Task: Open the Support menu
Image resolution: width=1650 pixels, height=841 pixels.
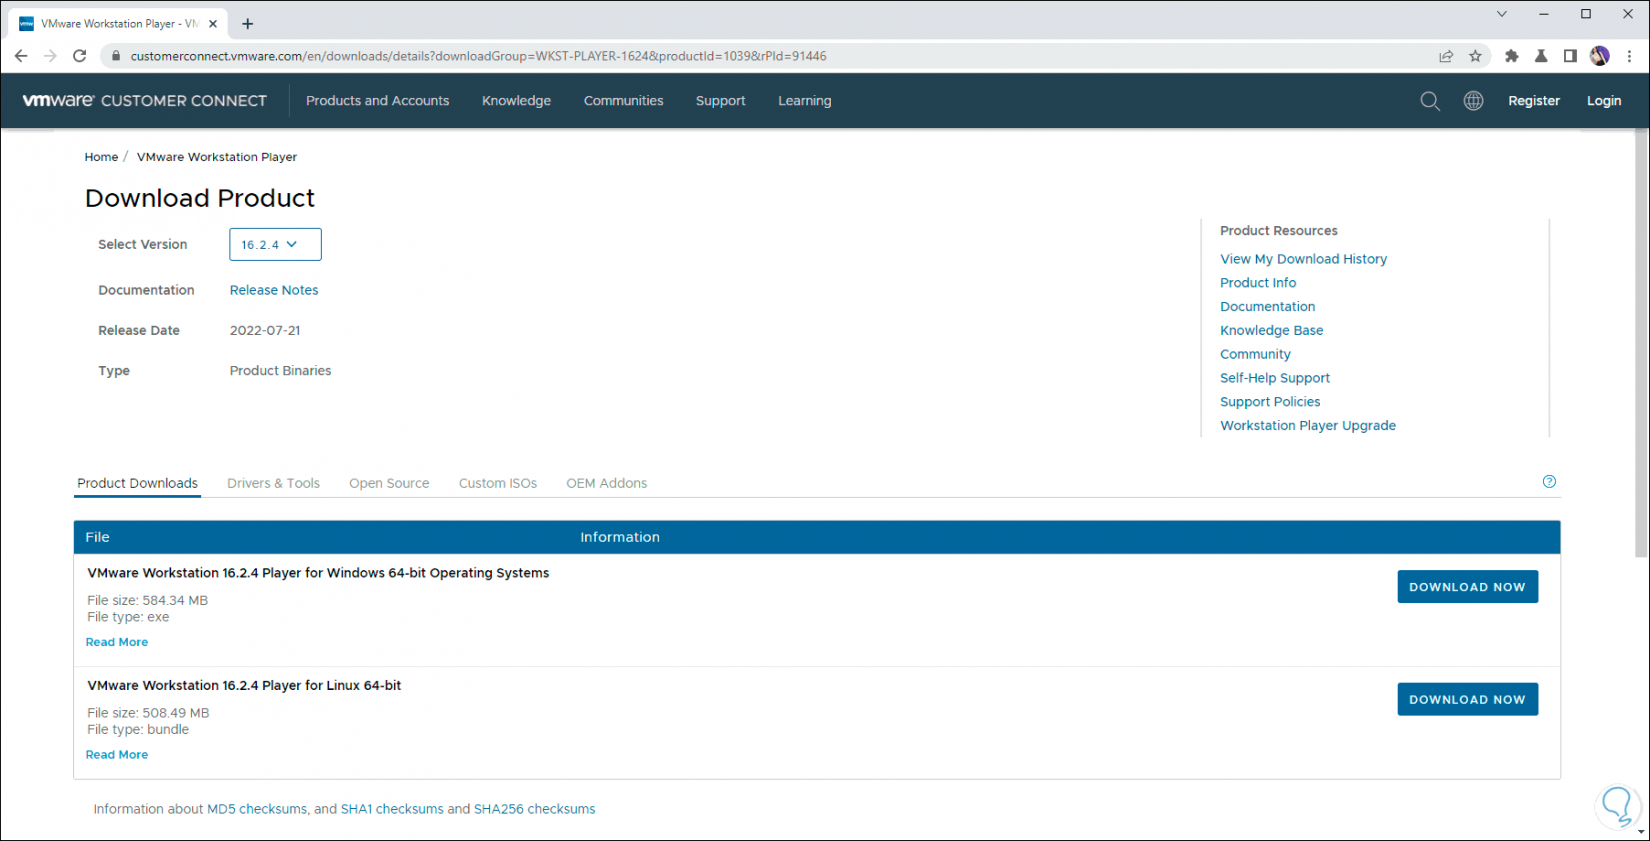Action: pyautogui.click(x=720, y=101)
